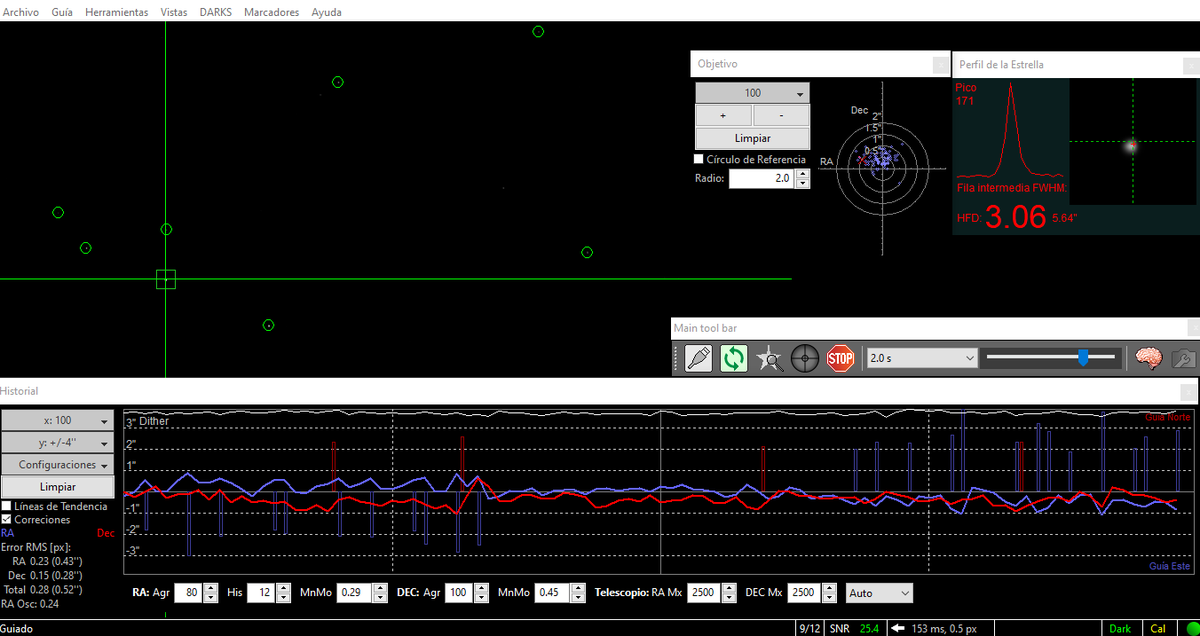Viewport: 1200px width, 636px height.
Task: Click the DEC MnMo value field
Action: tap(550, 593)
